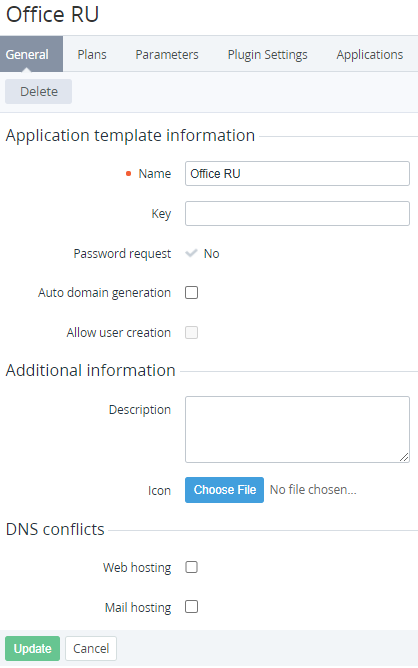This screenshot has height=668, width=418.
Task: Switch to the Plans tab
Action: pos(92,55)
